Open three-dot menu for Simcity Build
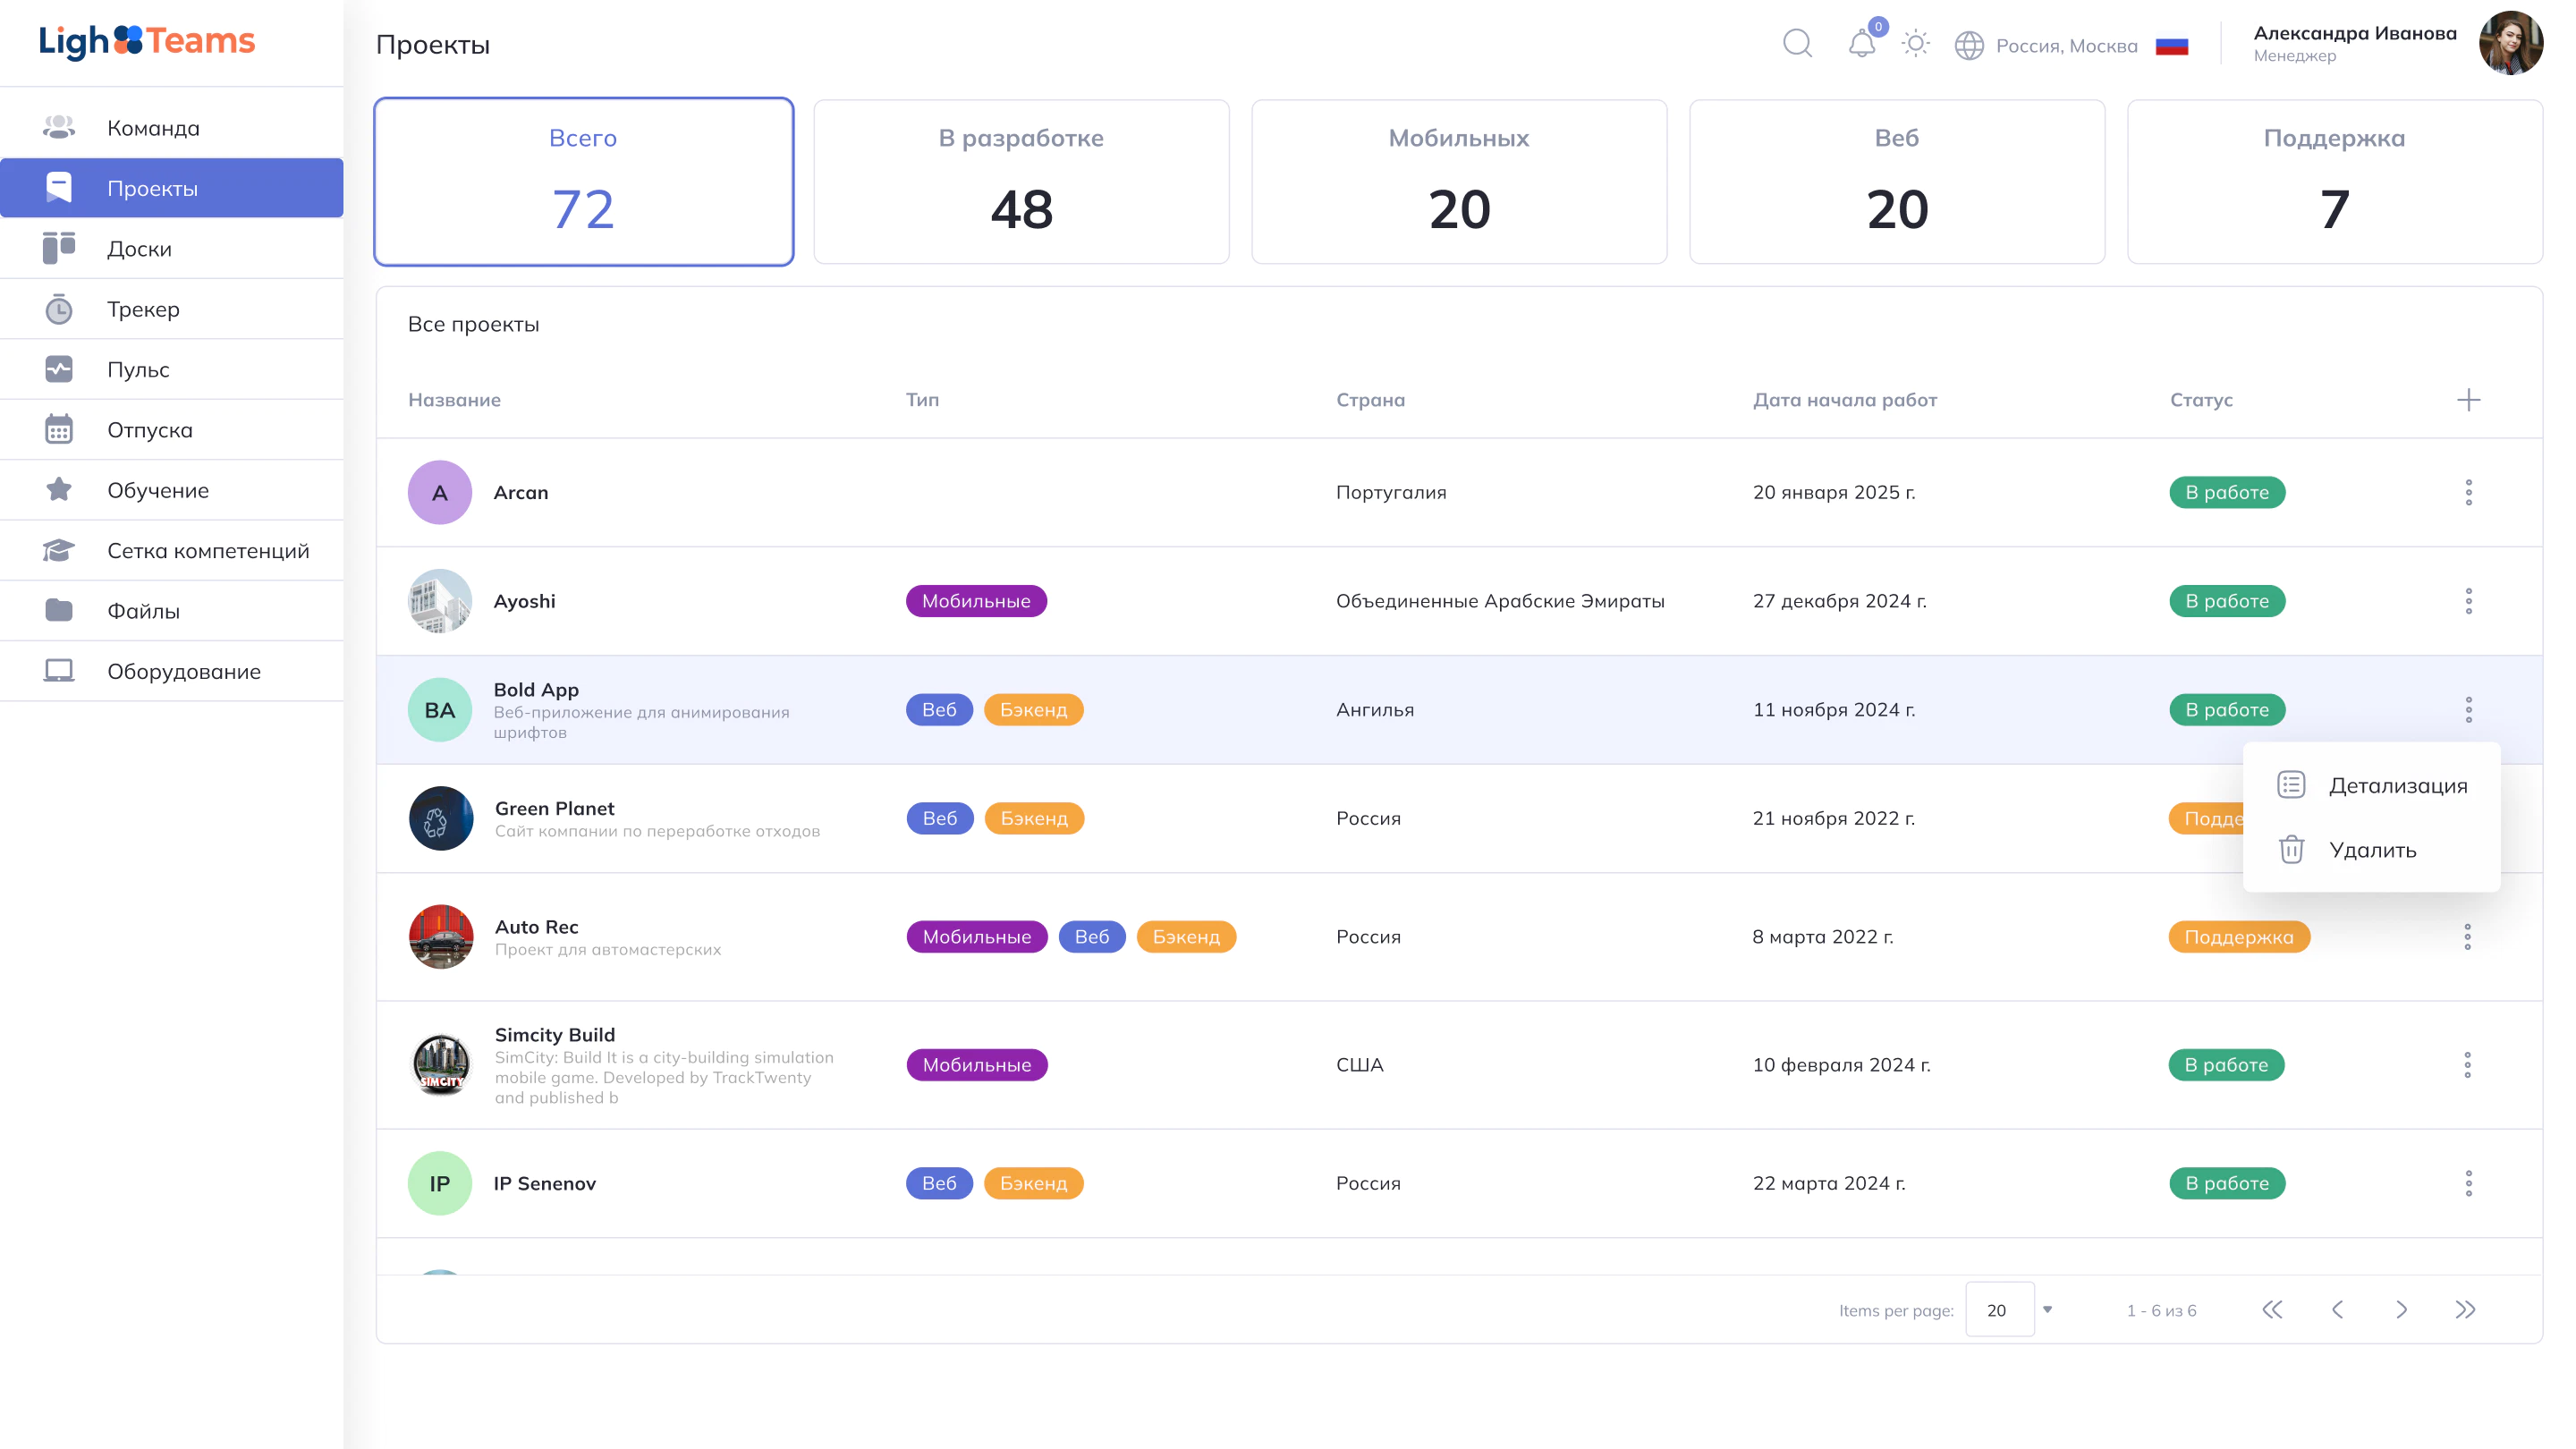This screenshot has height=1449, width=2576. point(2467,1065)
